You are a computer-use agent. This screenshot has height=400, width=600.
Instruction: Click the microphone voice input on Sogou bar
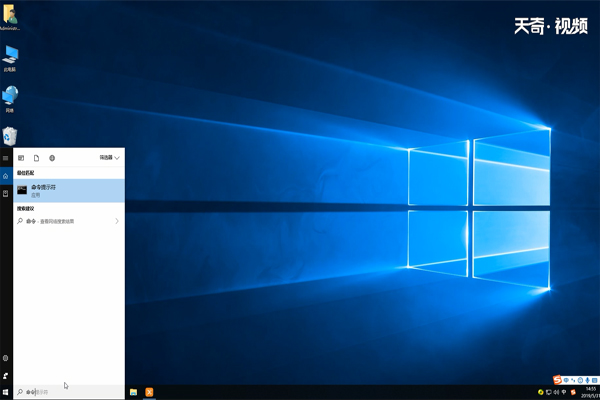coord(587,380)
